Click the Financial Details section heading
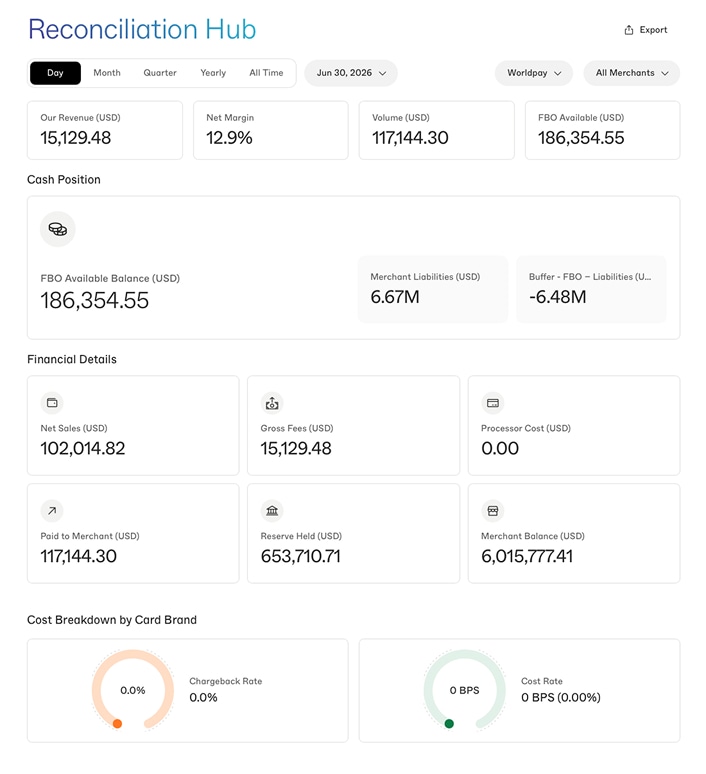706x774 pixels. click(72, 359)
